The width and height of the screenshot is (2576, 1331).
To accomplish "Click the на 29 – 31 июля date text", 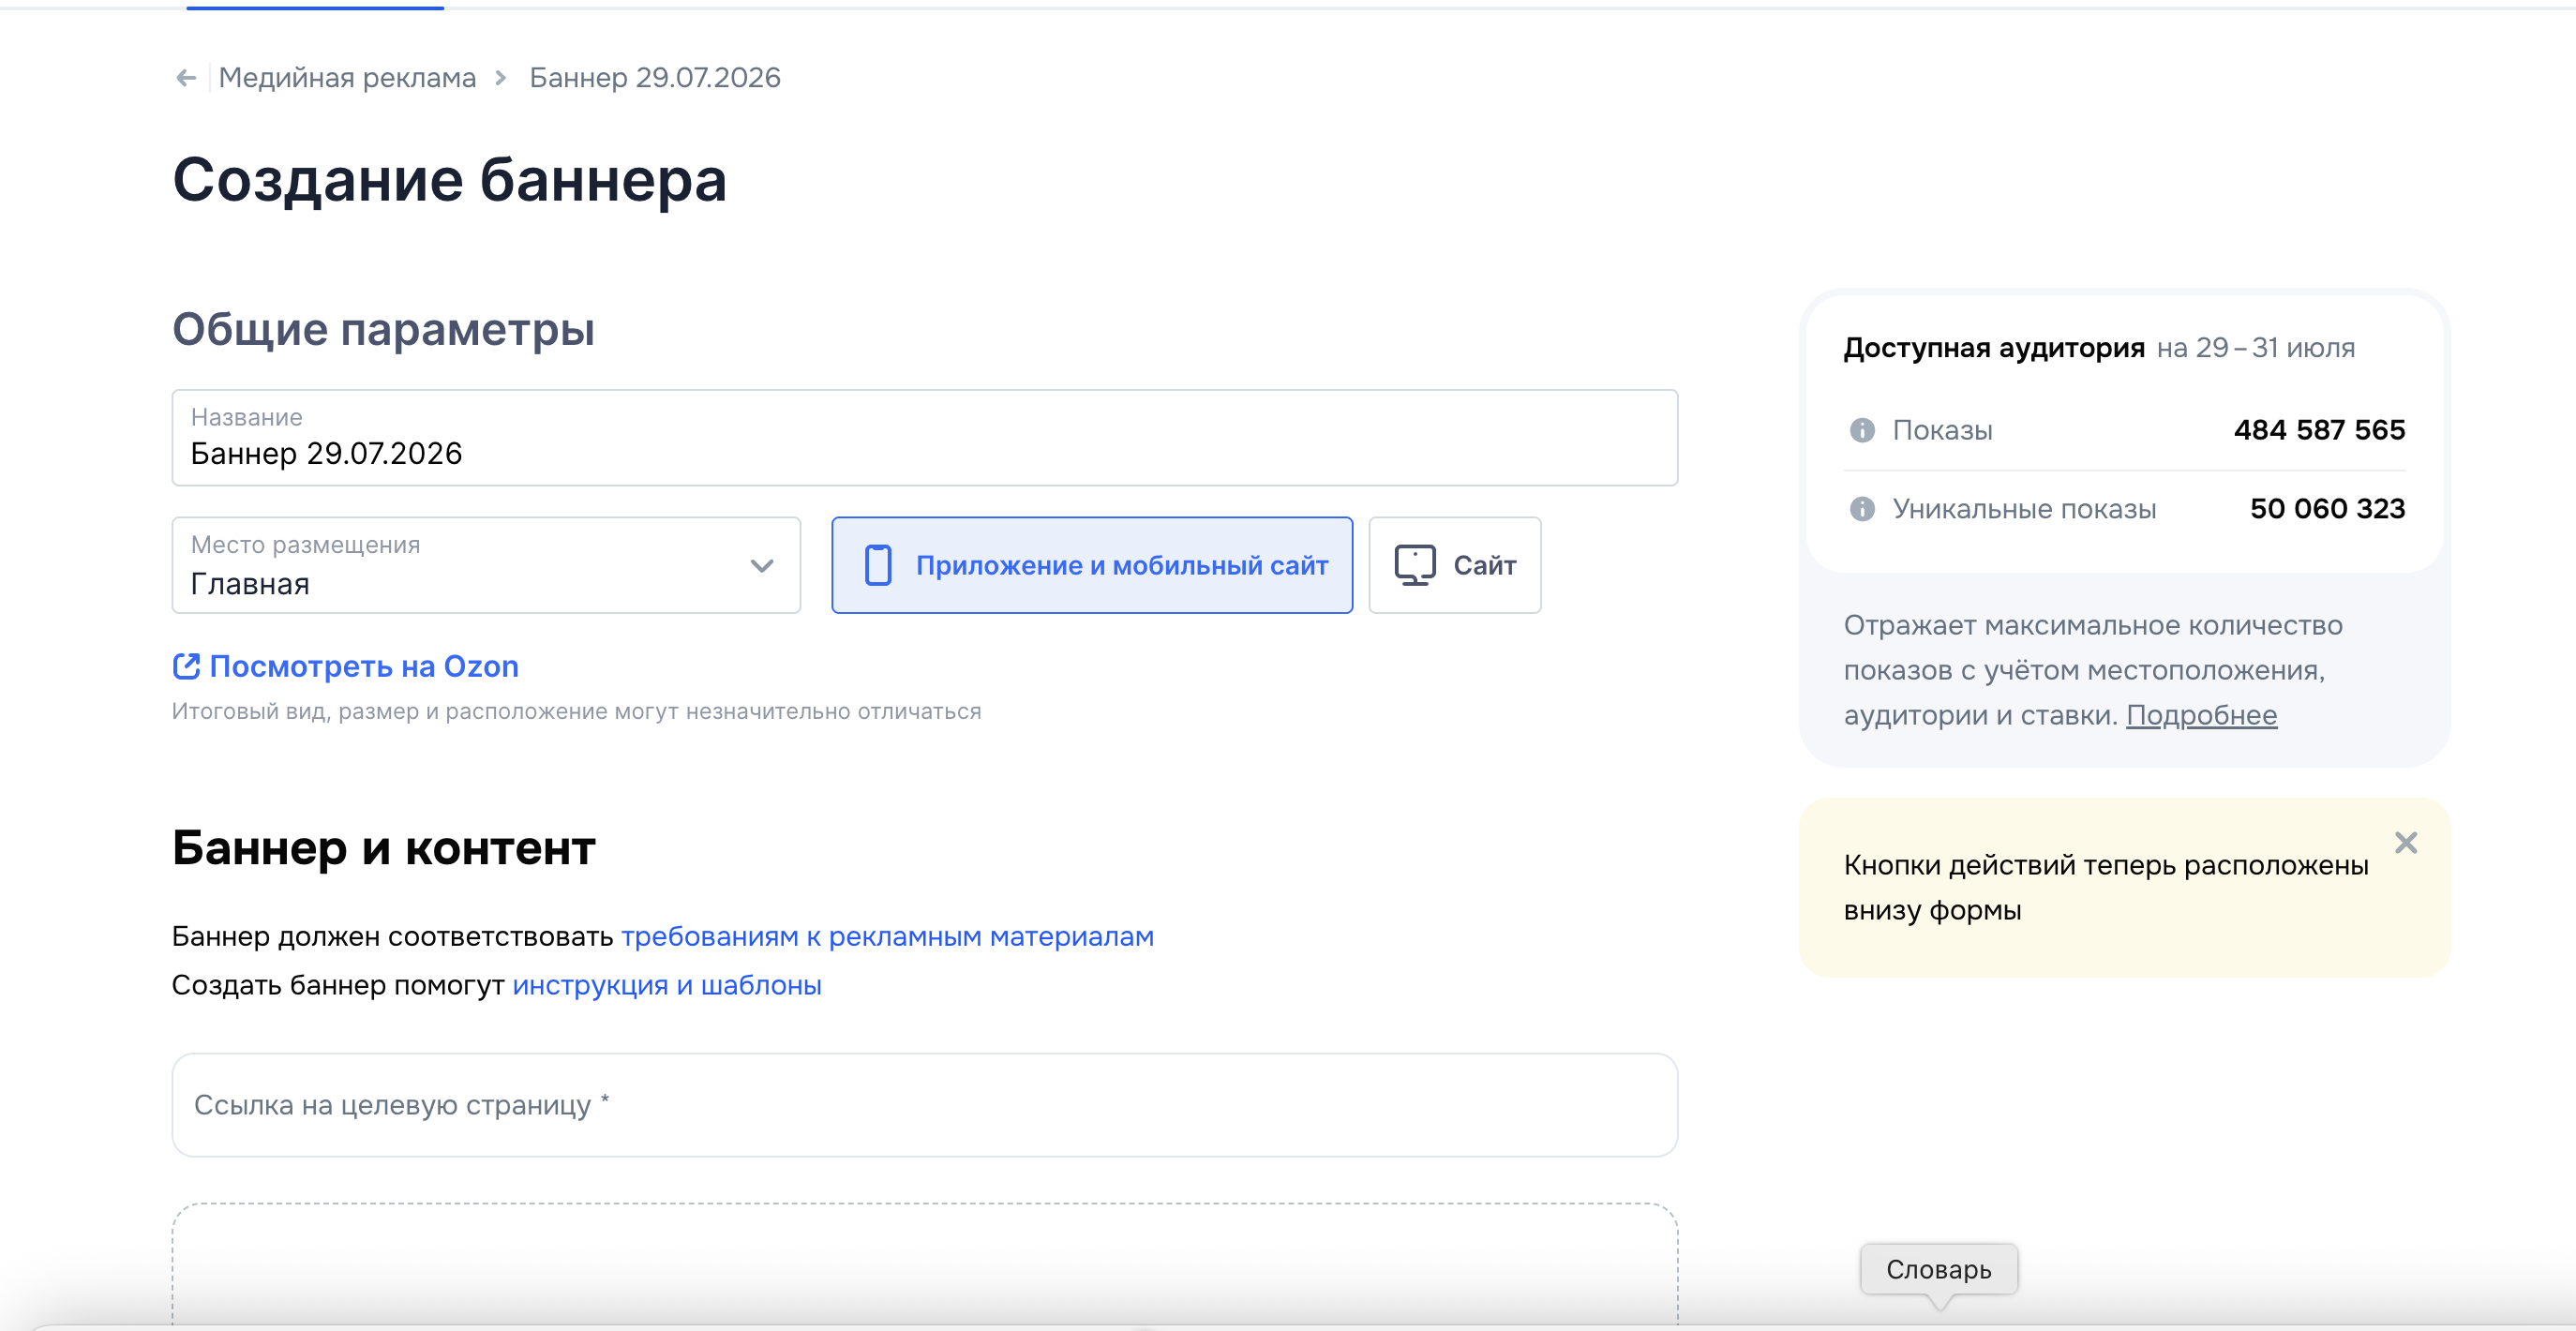I will click(x=2256, y=348).
